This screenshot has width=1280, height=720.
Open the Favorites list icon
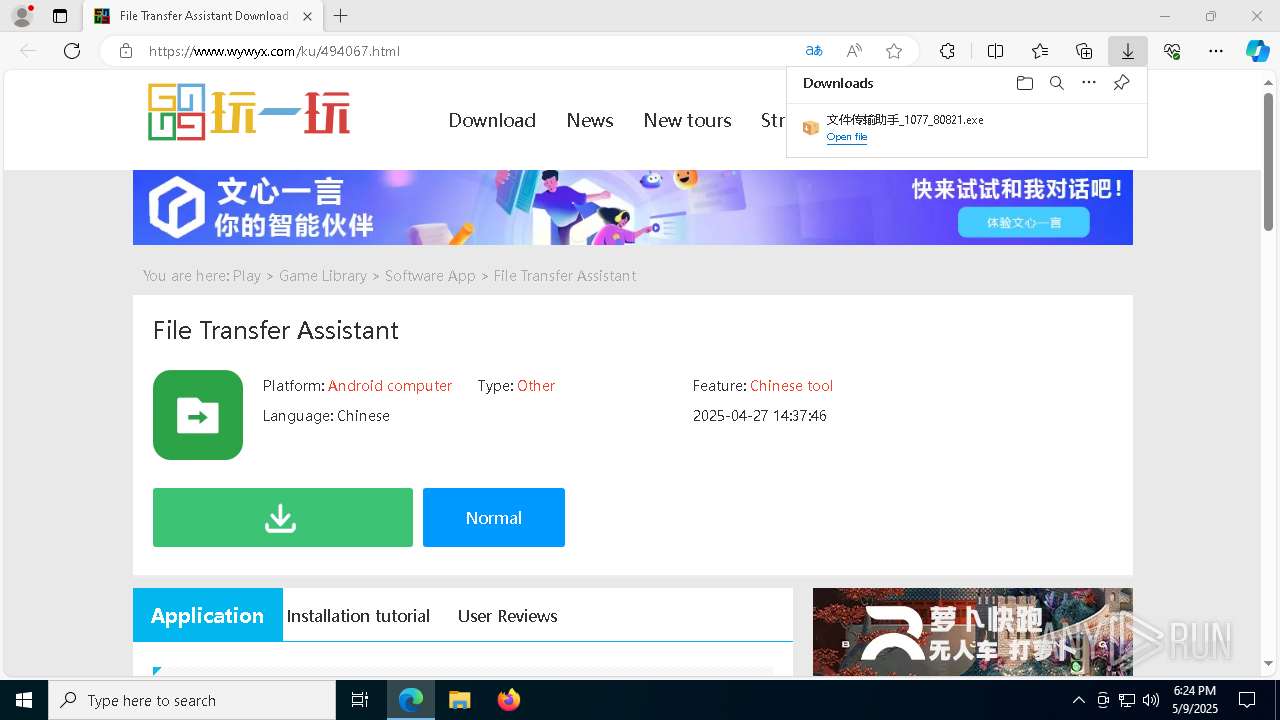(x=1040, y=51)
